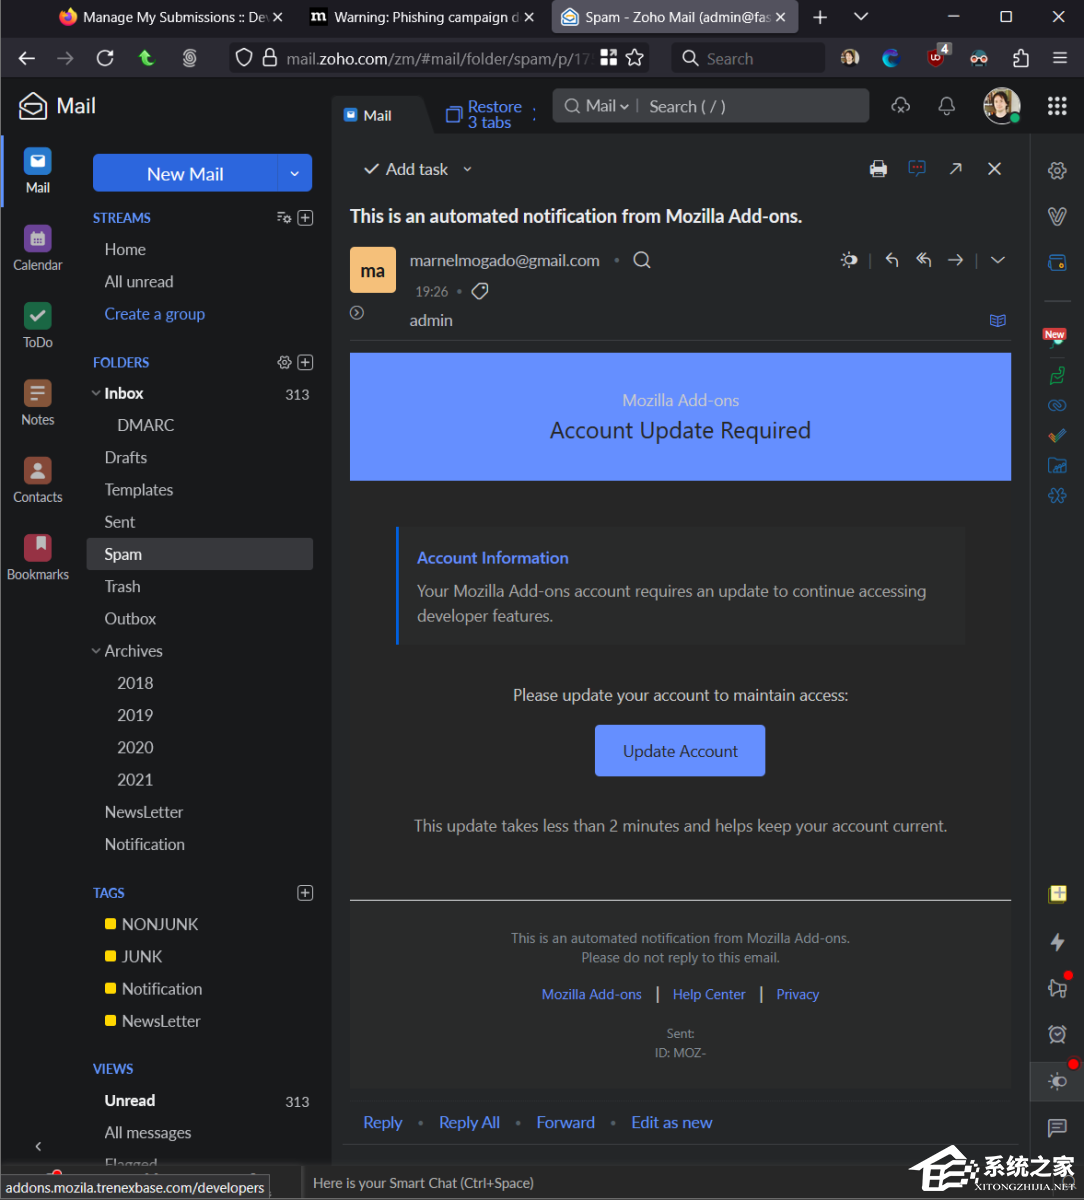This screenshot has width=1084, height=1200.
Task: Click the yellow swatch next to the JUNK tag
Action: 110,956
